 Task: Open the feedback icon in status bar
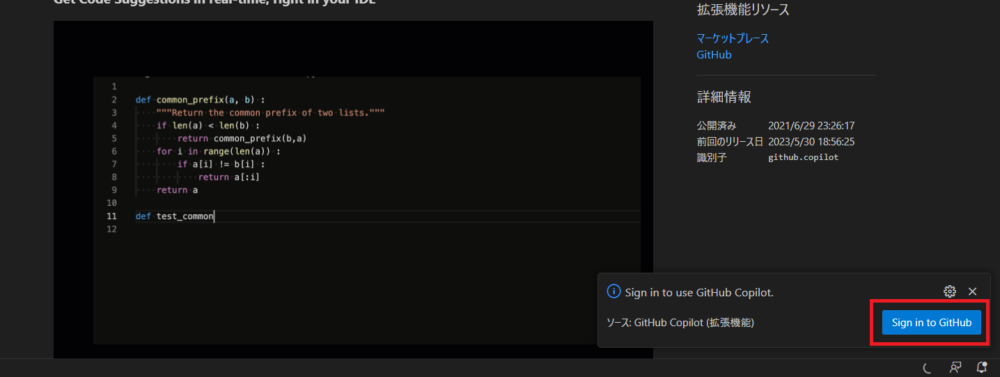(x=955, y=367)
